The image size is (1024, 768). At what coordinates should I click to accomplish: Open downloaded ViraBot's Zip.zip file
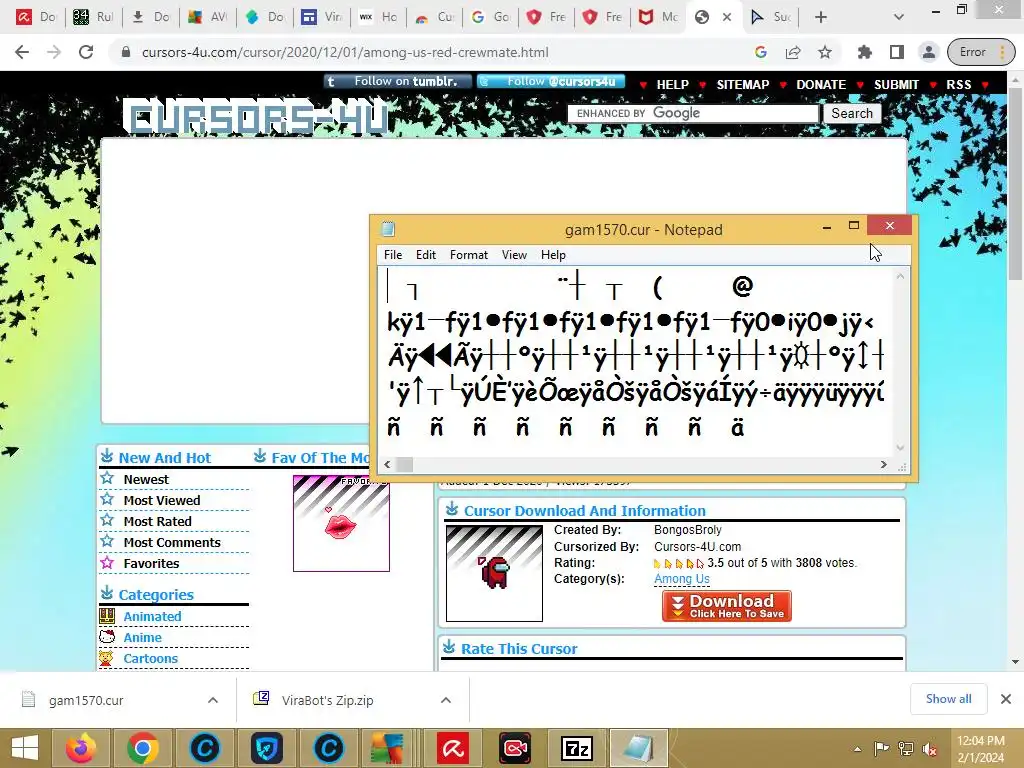click(x=327, y=700)
